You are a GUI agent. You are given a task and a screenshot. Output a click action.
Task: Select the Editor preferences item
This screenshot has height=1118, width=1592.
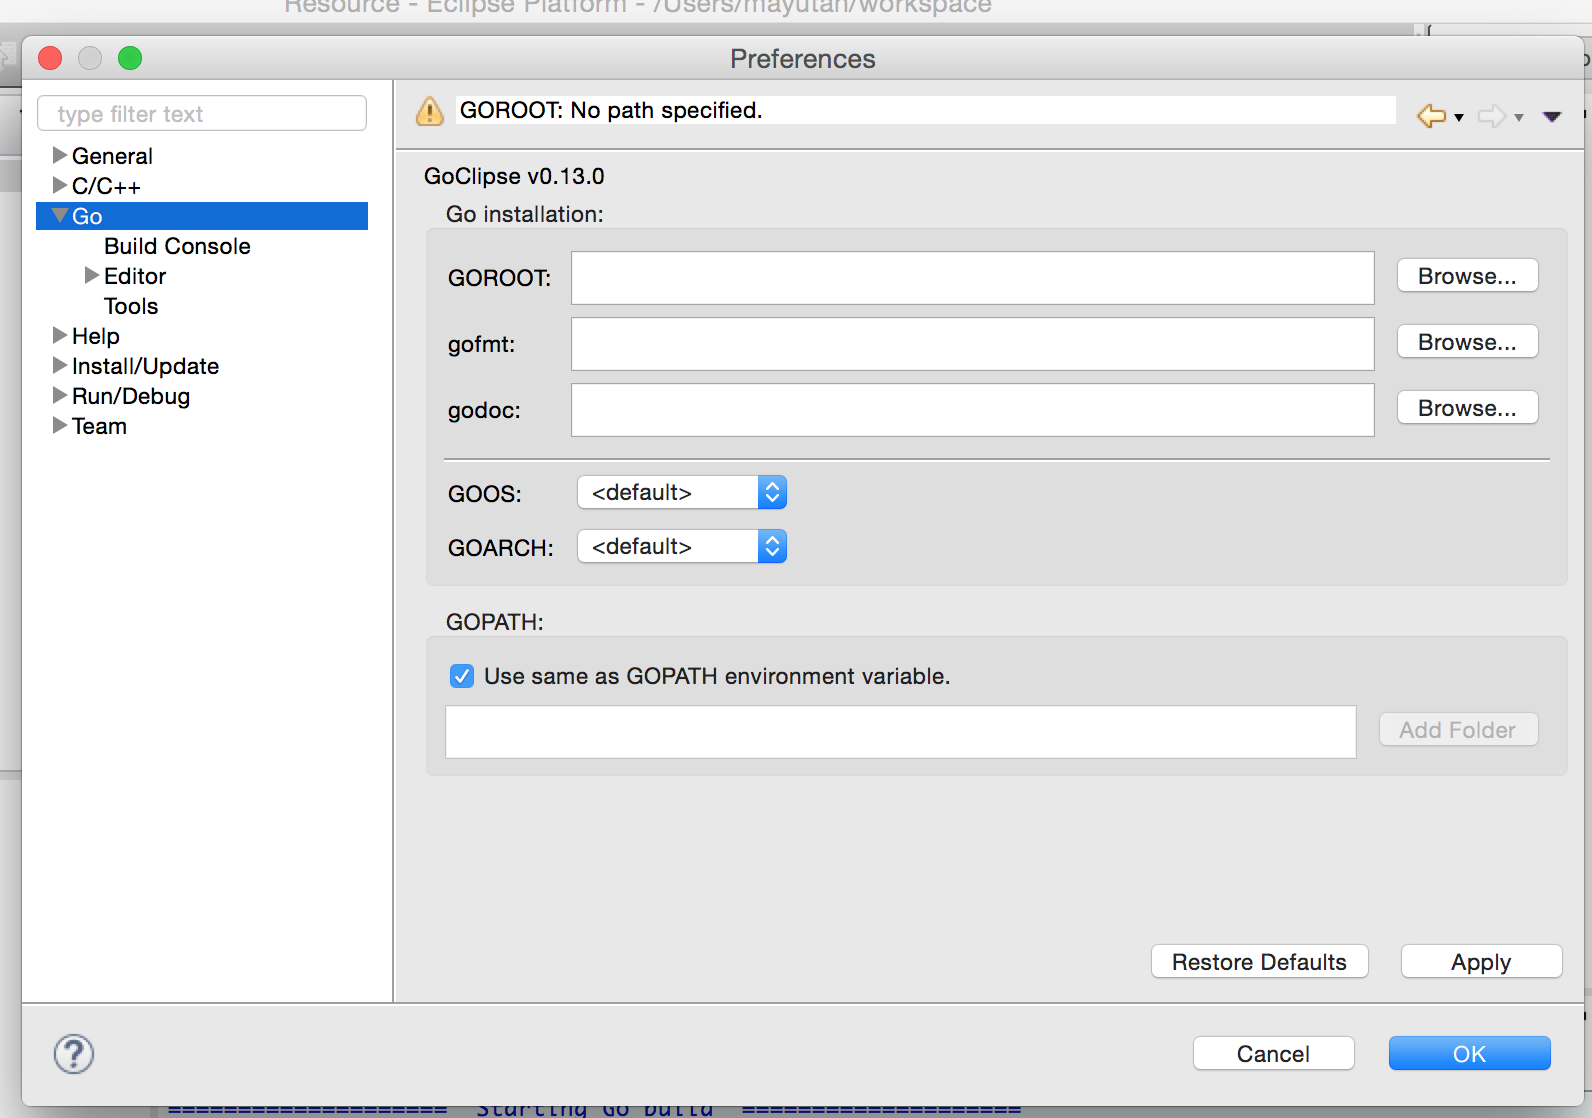(x=135, y=276)
